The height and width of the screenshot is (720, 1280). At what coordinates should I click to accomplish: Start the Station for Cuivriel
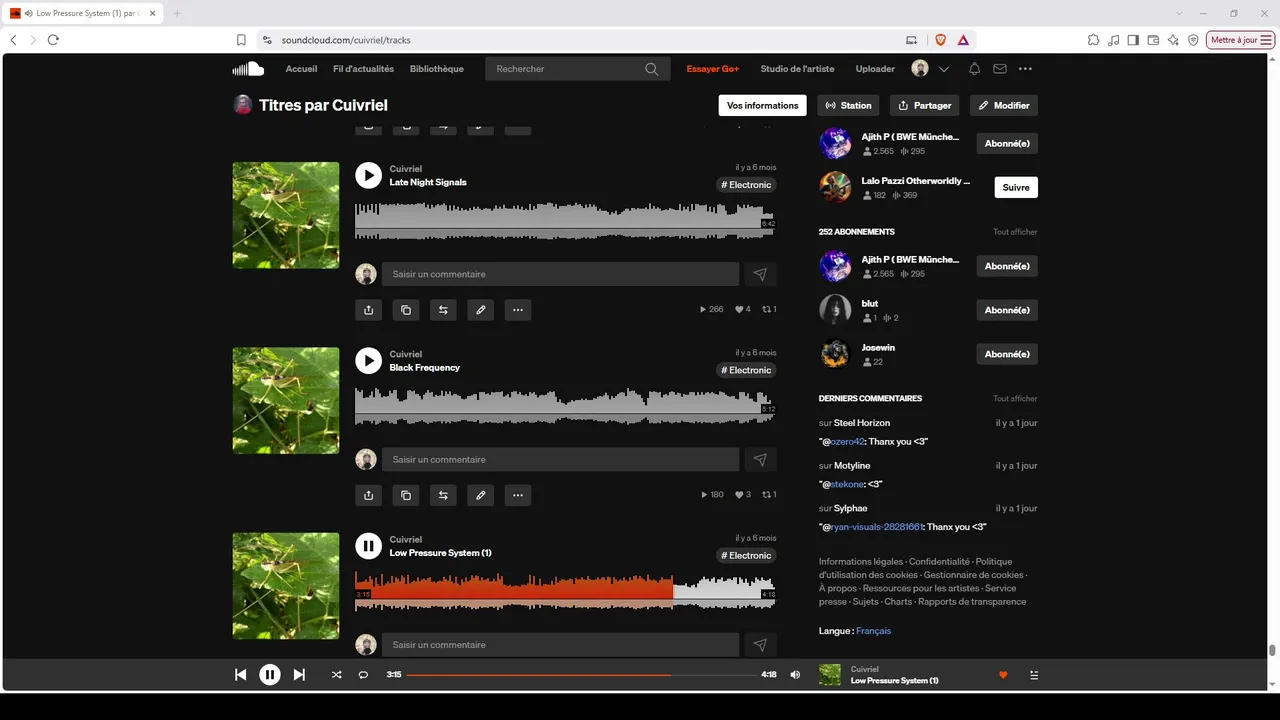pyautogui.click(x=848, y=105)
